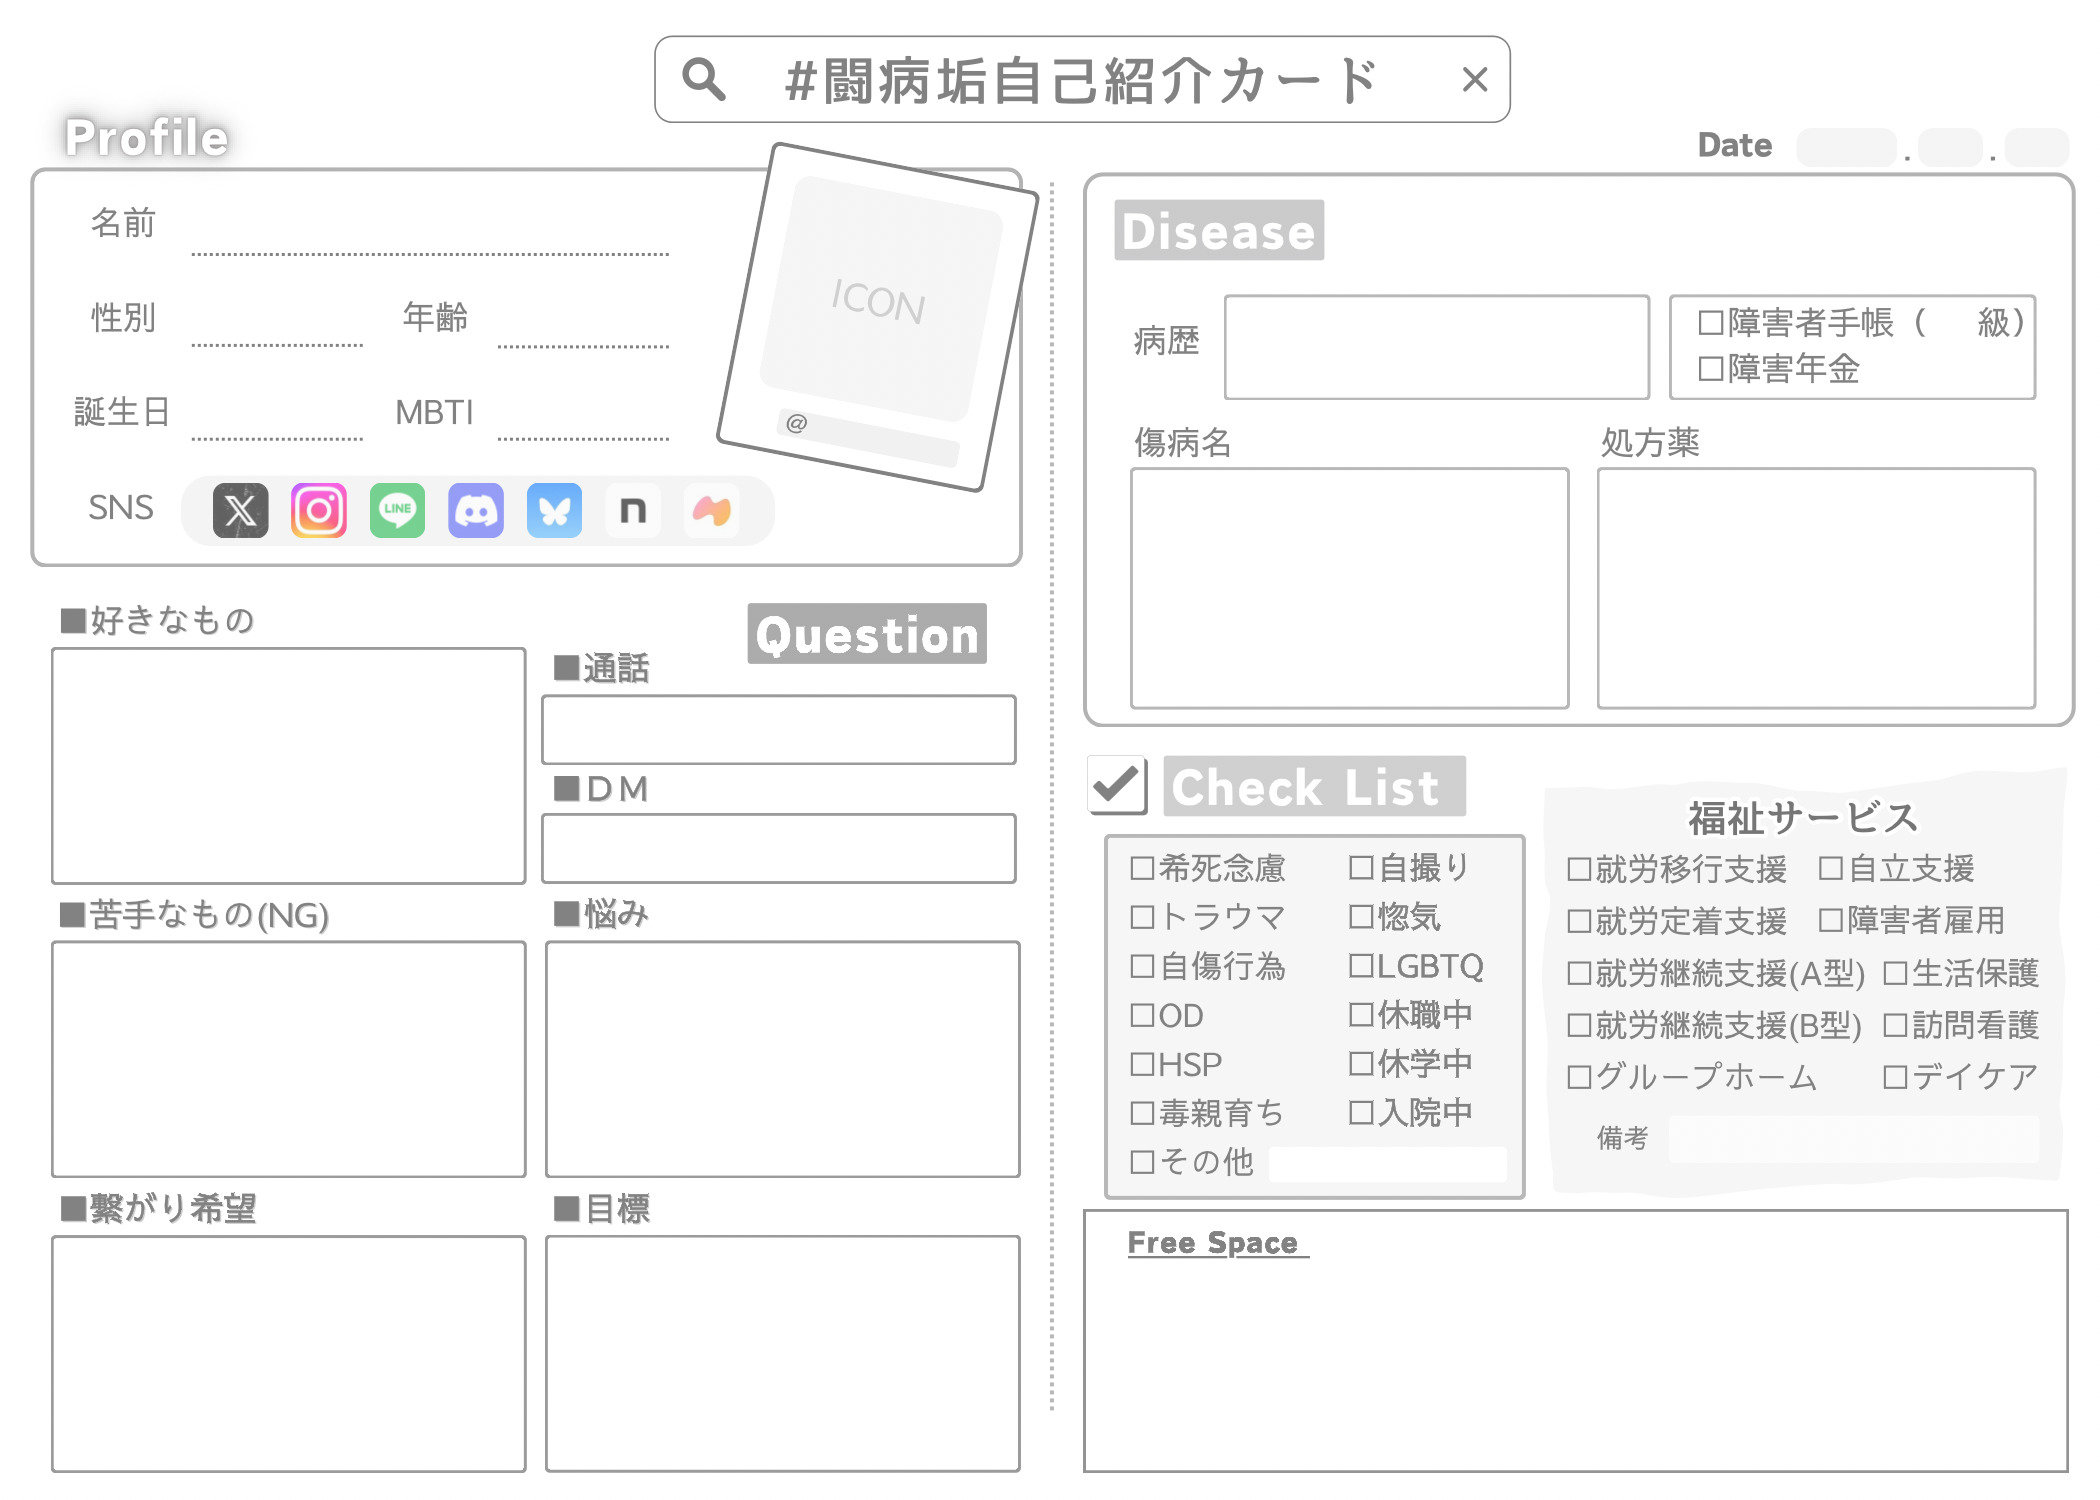This screenshot has height=1500, width=2100.
Task: Select the mixi2 SNS icon
Action: point(712,510)
